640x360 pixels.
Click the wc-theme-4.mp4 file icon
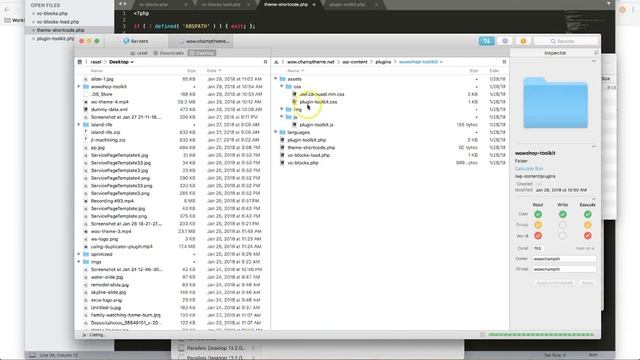pyautogui.click(x=86, y=102)
